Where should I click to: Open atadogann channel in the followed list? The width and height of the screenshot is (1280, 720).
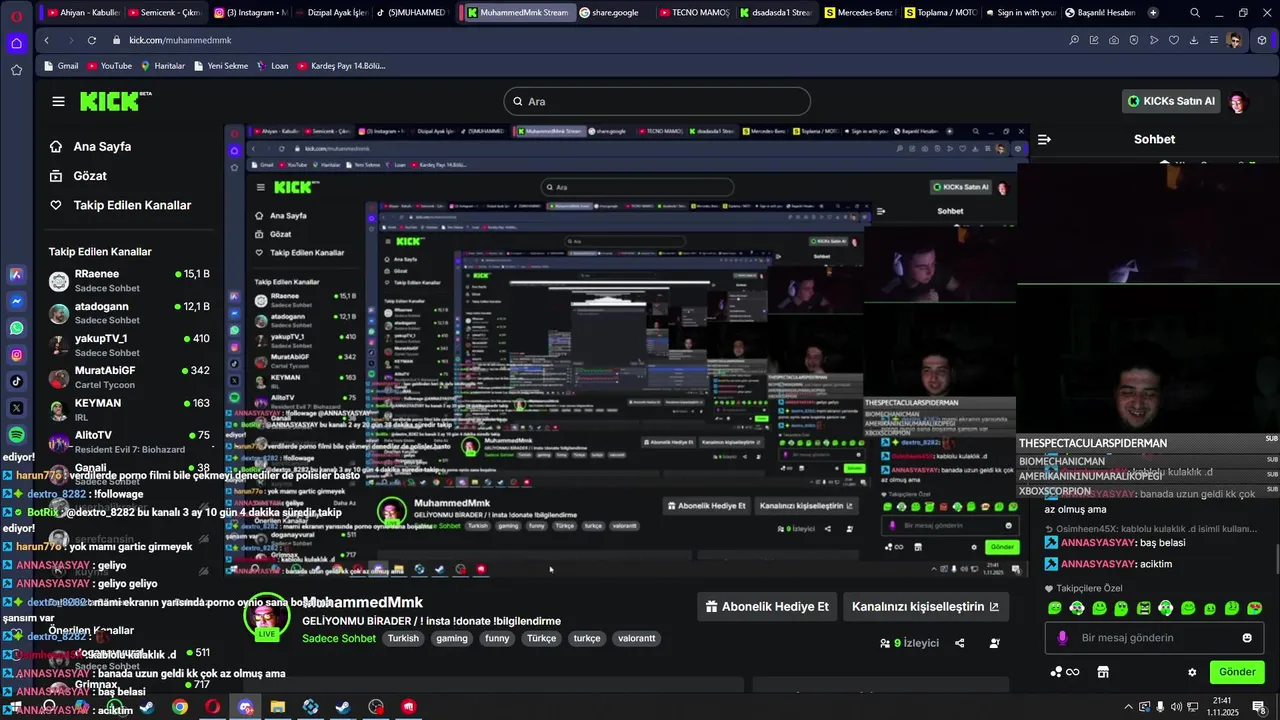click(130, 313)
